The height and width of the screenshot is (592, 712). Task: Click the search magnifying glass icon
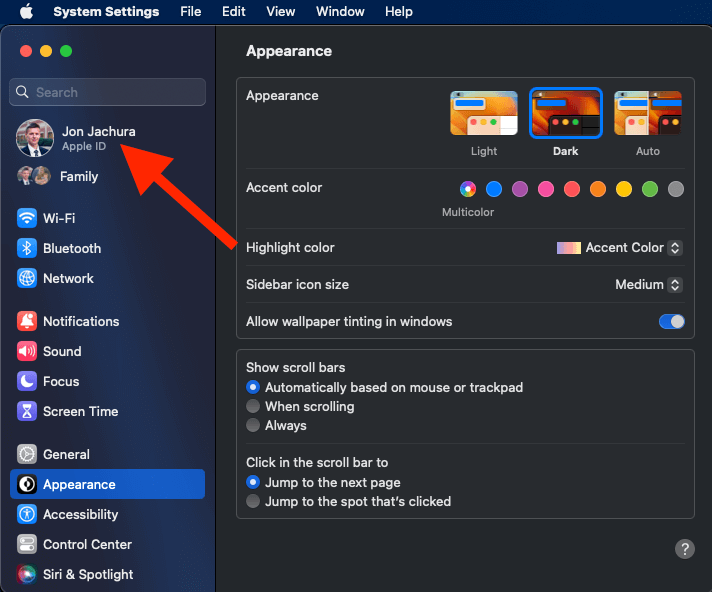[22, 92]
